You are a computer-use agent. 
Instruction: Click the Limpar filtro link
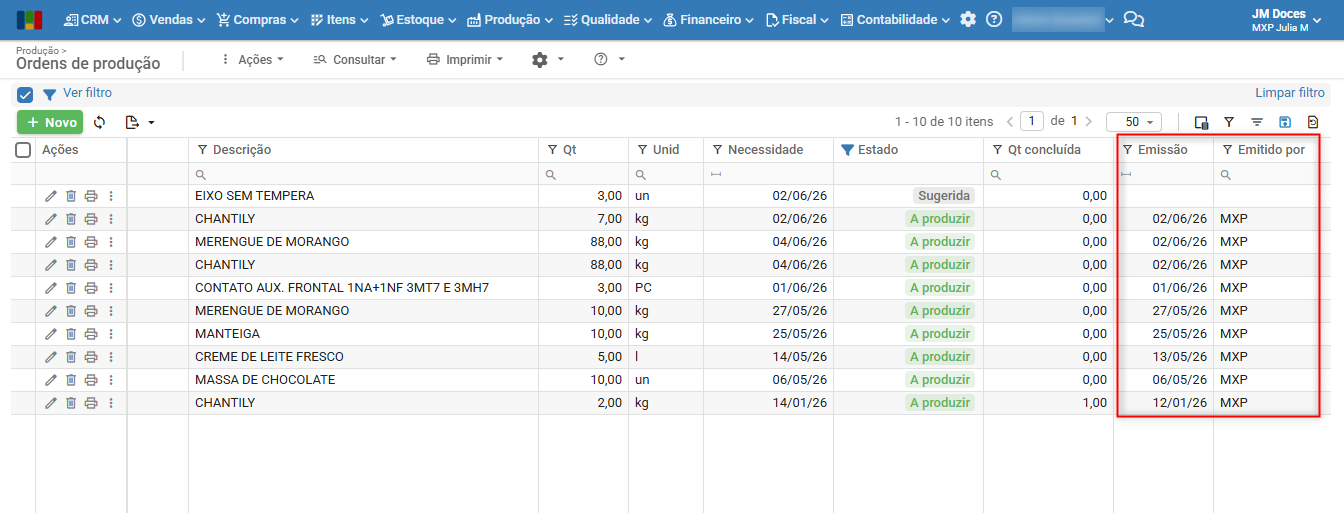point(1290,93)
